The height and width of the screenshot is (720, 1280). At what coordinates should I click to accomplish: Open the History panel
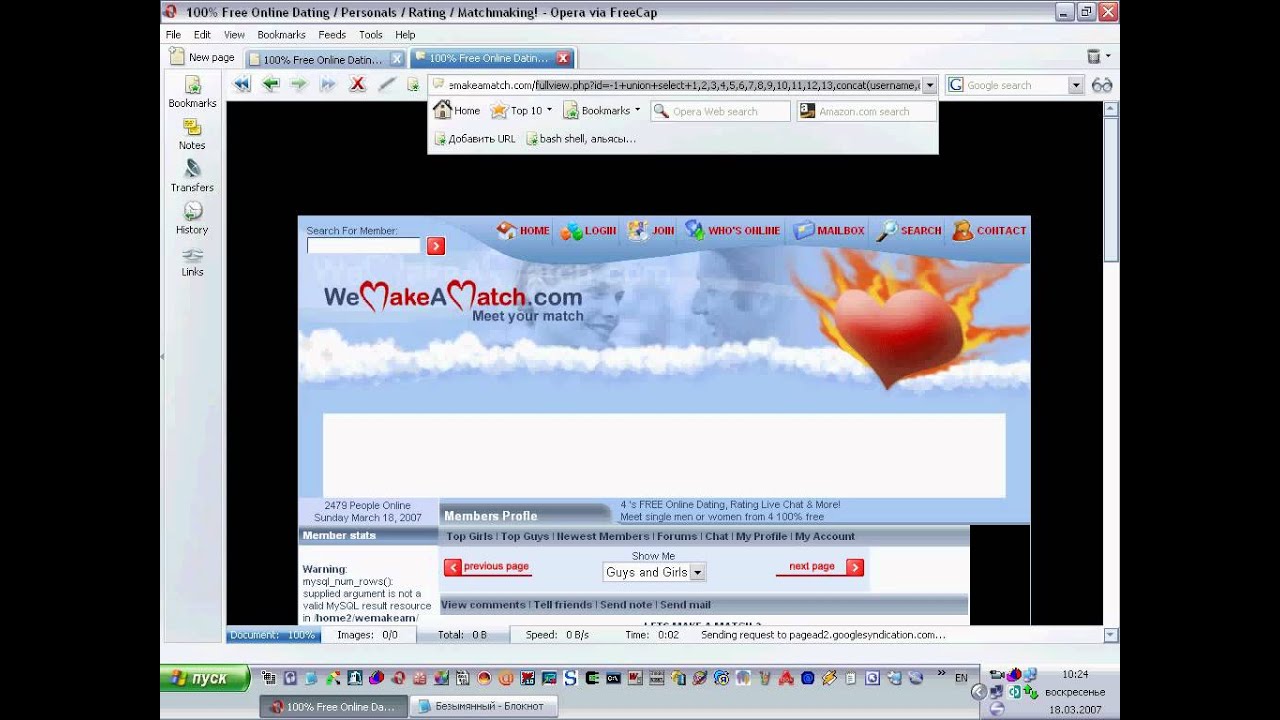[x=192, y=219]
